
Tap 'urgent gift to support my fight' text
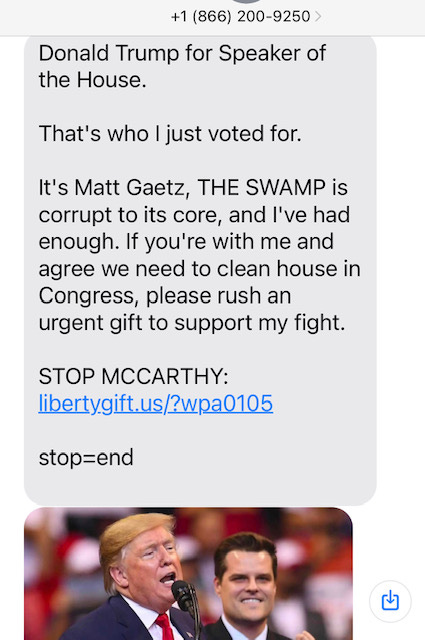click(192, 323)
